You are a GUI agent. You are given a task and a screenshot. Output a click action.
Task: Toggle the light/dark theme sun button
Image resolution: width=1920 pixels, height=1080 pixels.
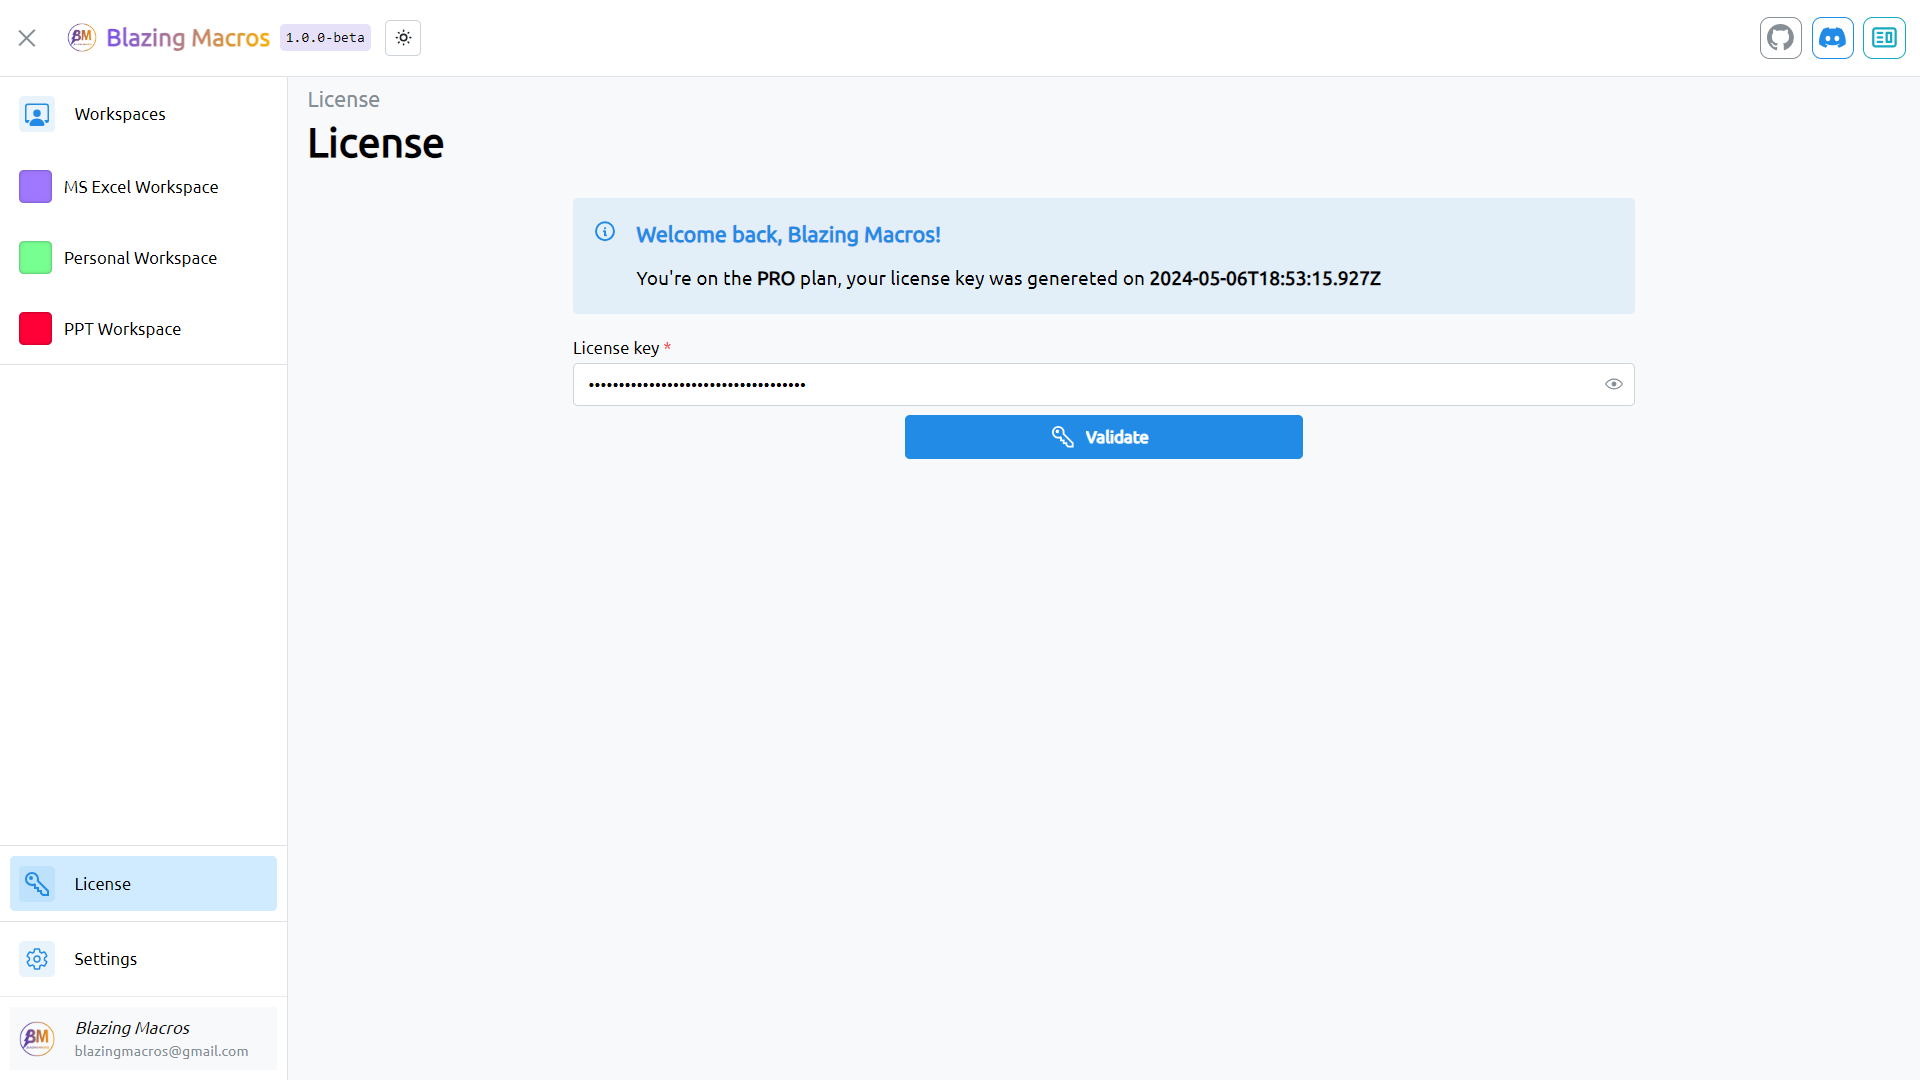[x=403, y=38]
